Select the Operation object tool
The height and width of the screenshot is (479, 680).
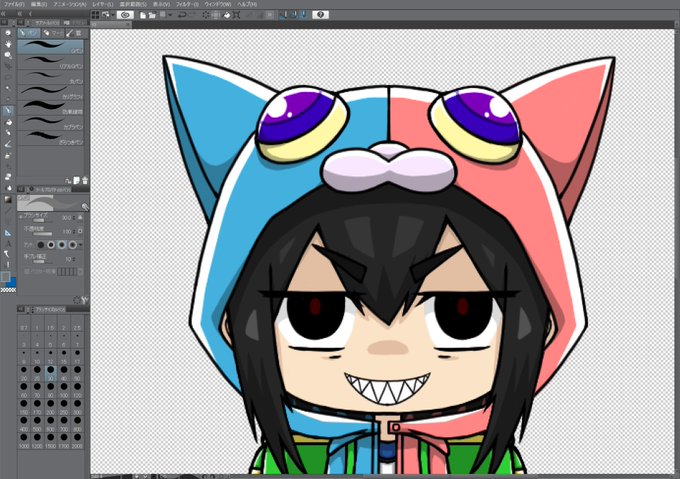(8, 55)
